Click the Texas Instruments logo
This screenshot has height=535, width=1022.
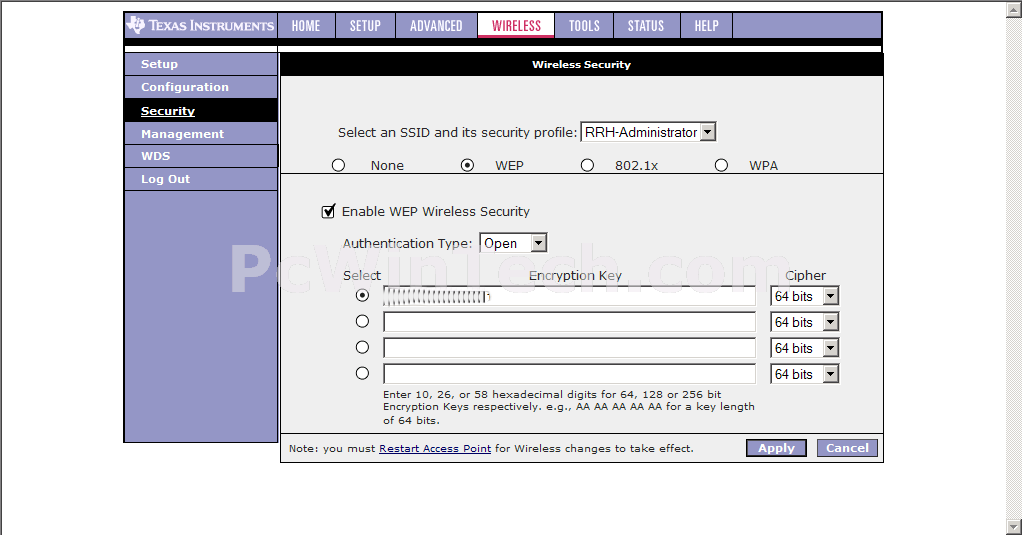201,25
